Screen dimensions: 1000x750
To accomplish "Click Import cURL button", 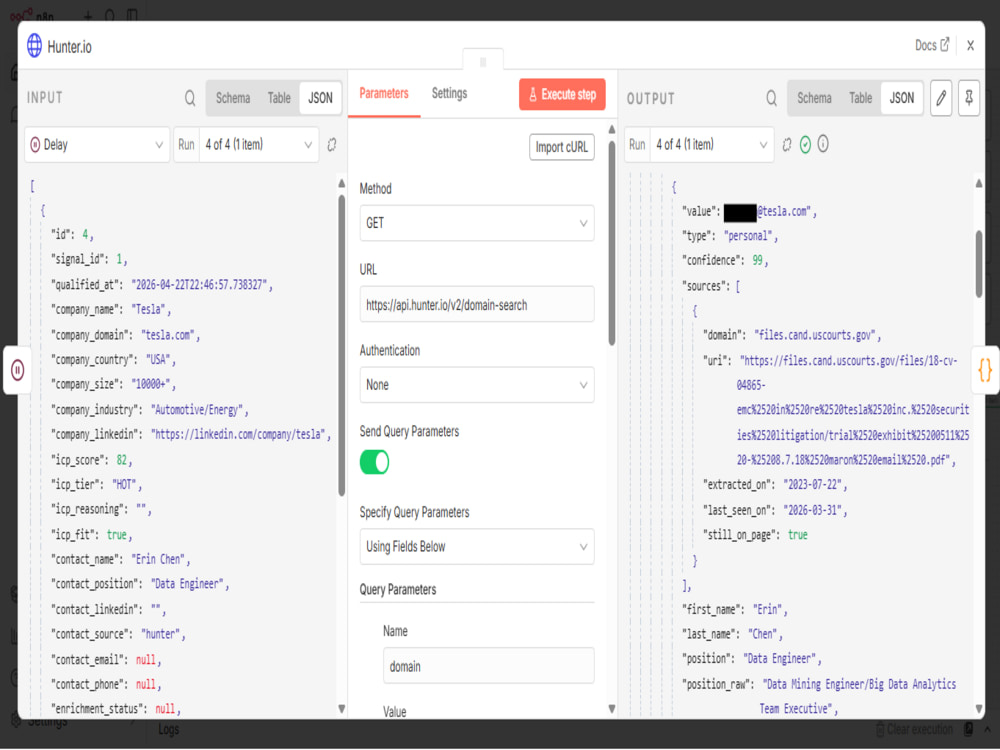I will point(562,147).
